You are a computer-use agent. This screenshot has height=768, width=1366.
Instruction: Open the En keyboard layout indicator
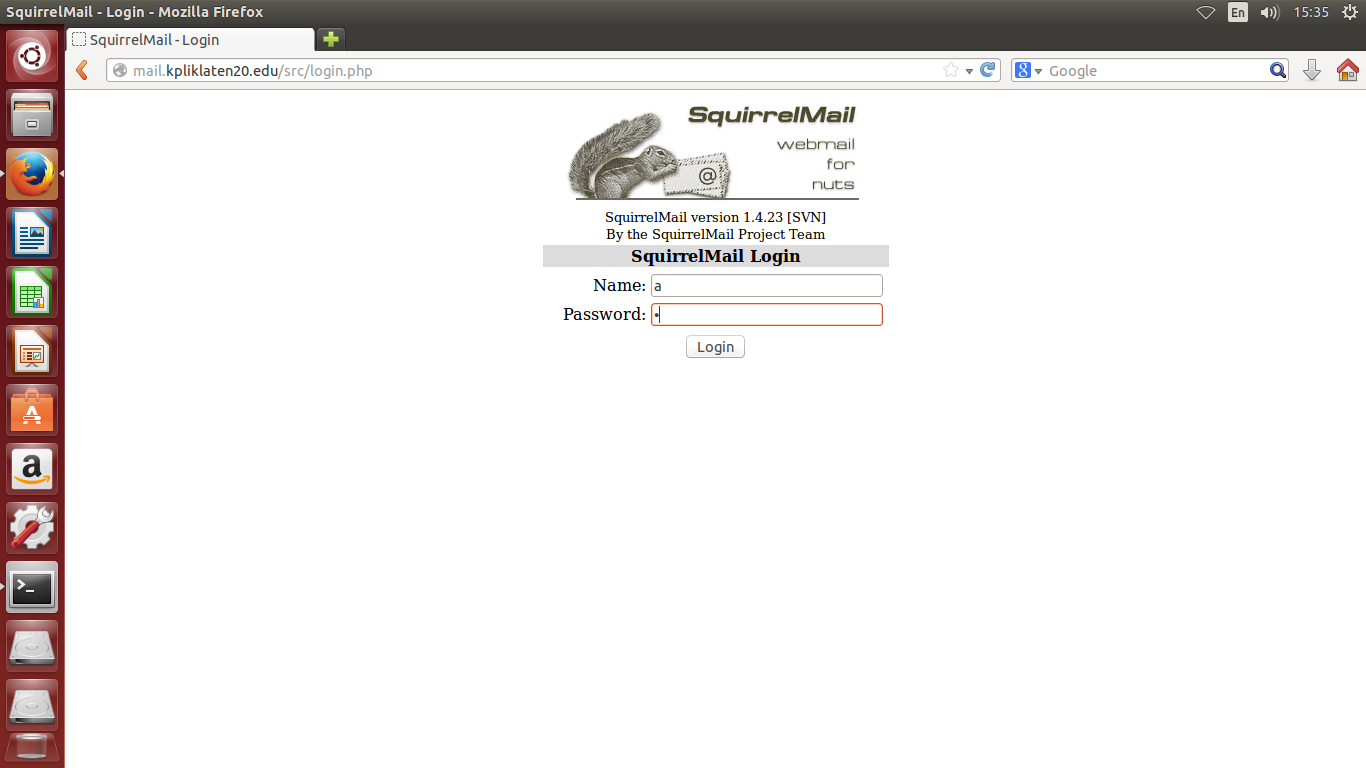tap(1238, 12)
